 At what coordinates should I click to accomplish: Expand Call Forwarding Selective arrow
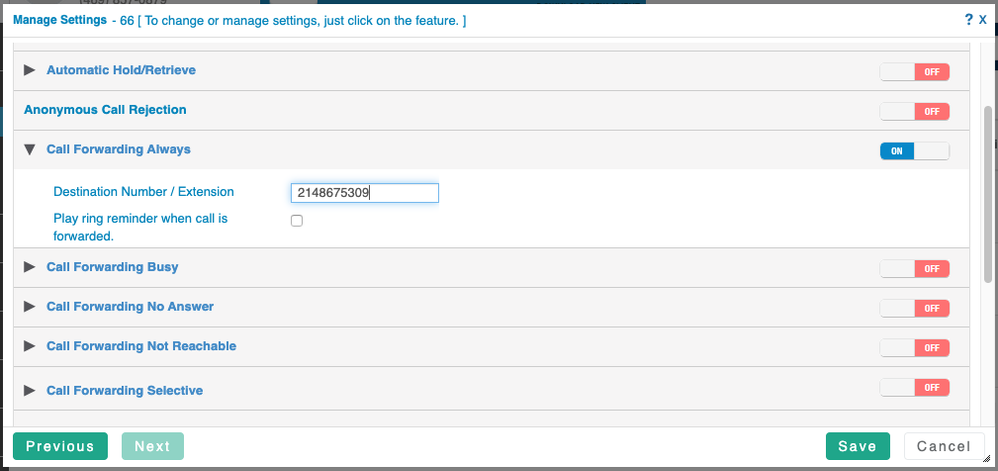pyautogui.click(x=29, y=390)
